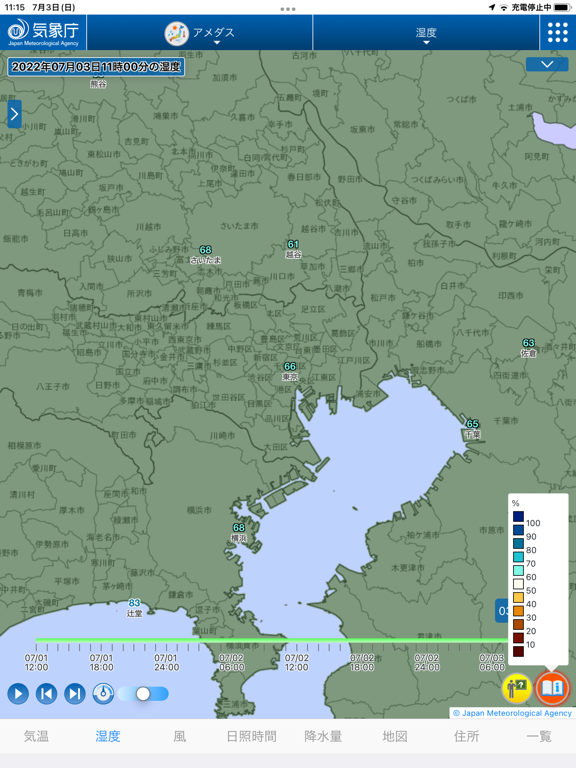Screen dimensions: 576x768
Task: Click timeline marker 07/02 24:00
Action: tap(427, 662)
